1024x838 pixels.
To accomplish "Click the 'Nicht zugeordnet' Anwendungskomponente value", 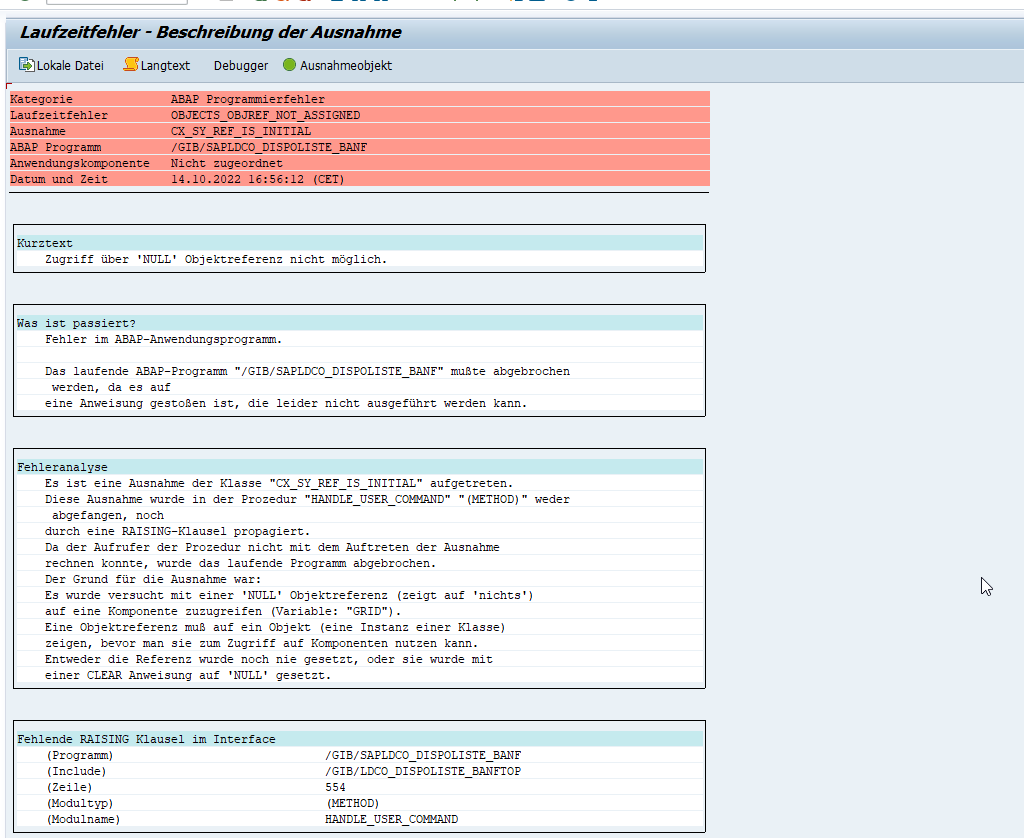I will click(x=226, y=163).
